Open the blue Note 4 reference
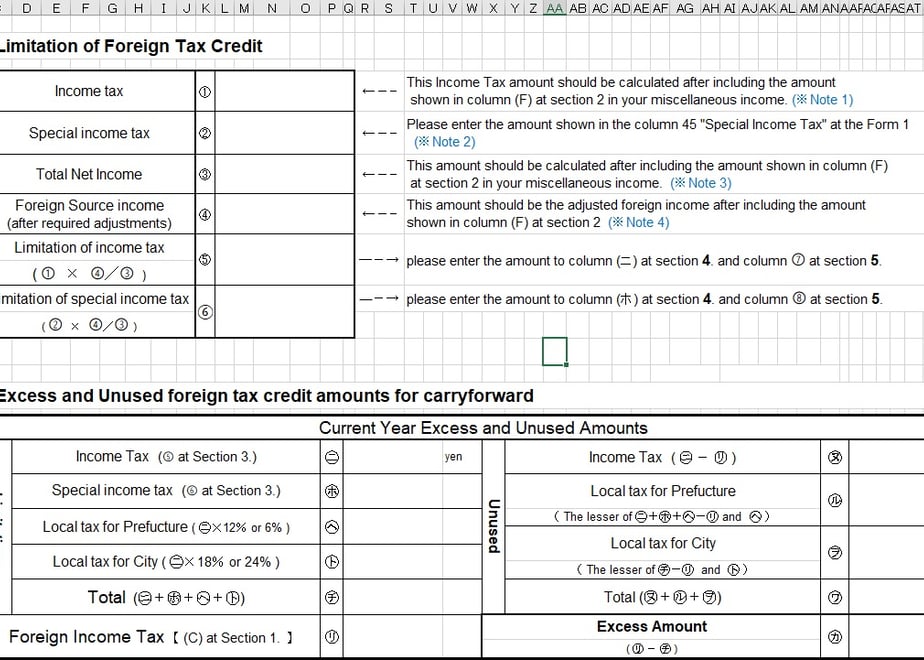Viewport: 924px width, 660px height. (639, 222)
